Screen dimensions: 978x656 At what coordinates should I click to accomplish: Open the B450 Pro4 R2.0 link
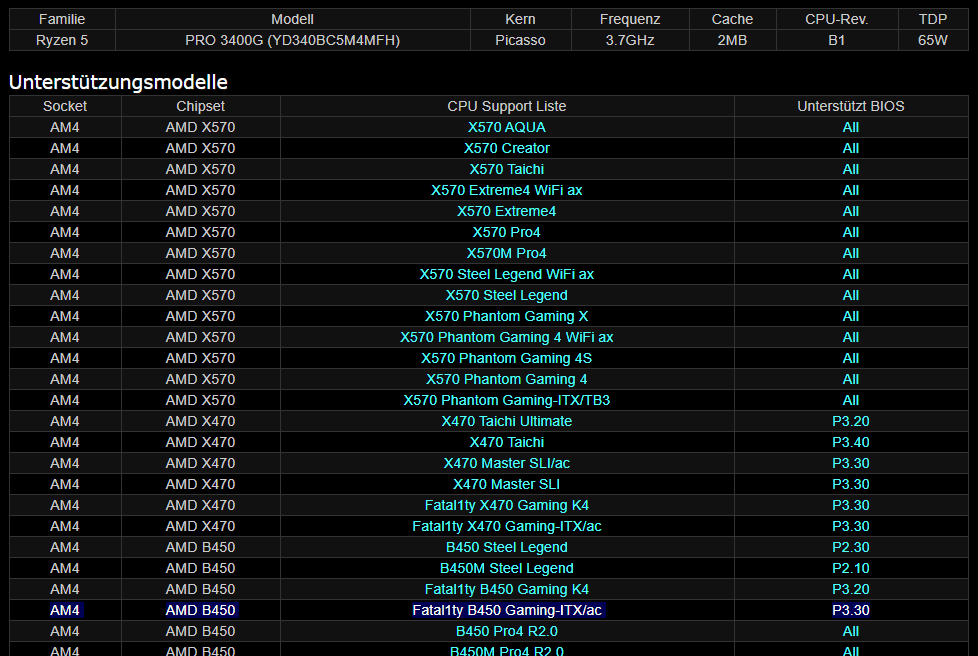click(x=506, y=631)
